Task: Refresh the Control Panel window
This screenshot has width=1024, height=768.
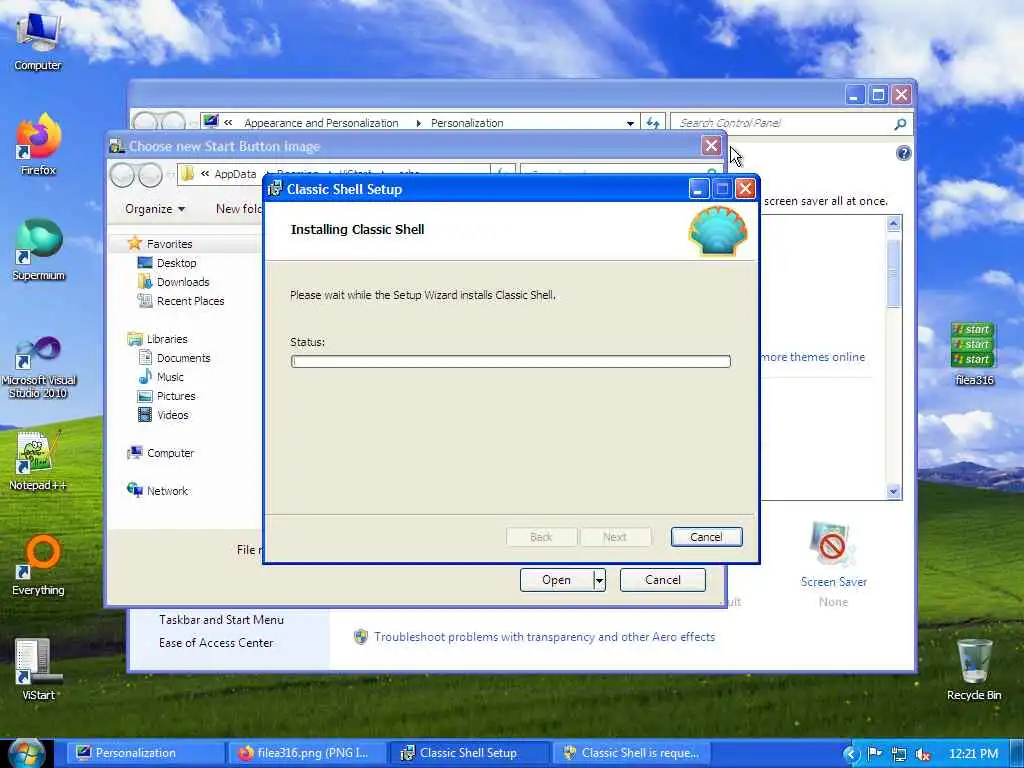Action: tap(652, 123)
